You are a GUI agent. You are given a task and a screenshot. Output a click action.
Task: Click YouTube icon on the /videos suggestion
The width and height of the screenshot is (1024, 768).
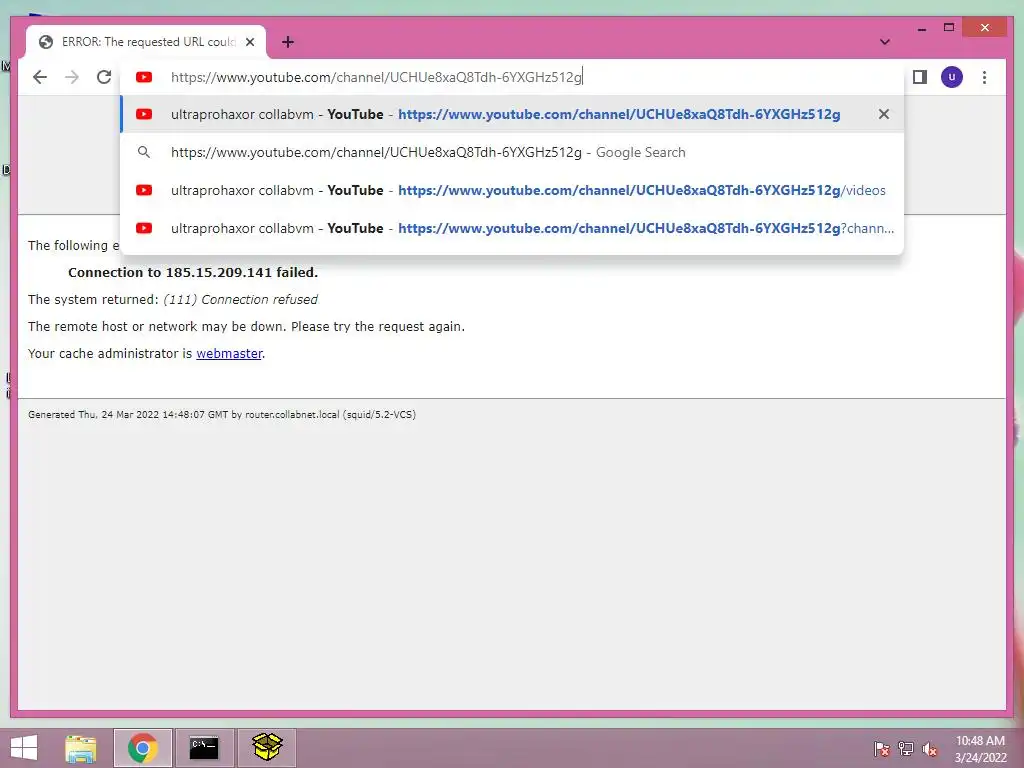pos(144,190)
